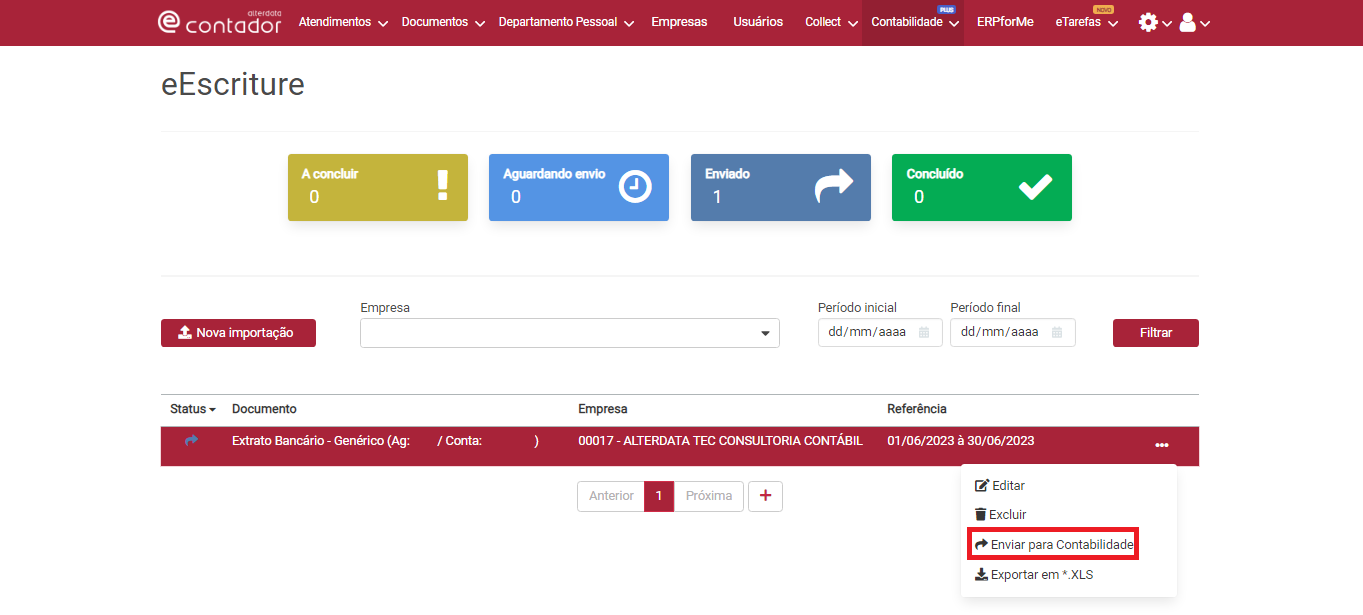Open calendar picker in Período inicial

pyautogui.click(x=924, y=333)
